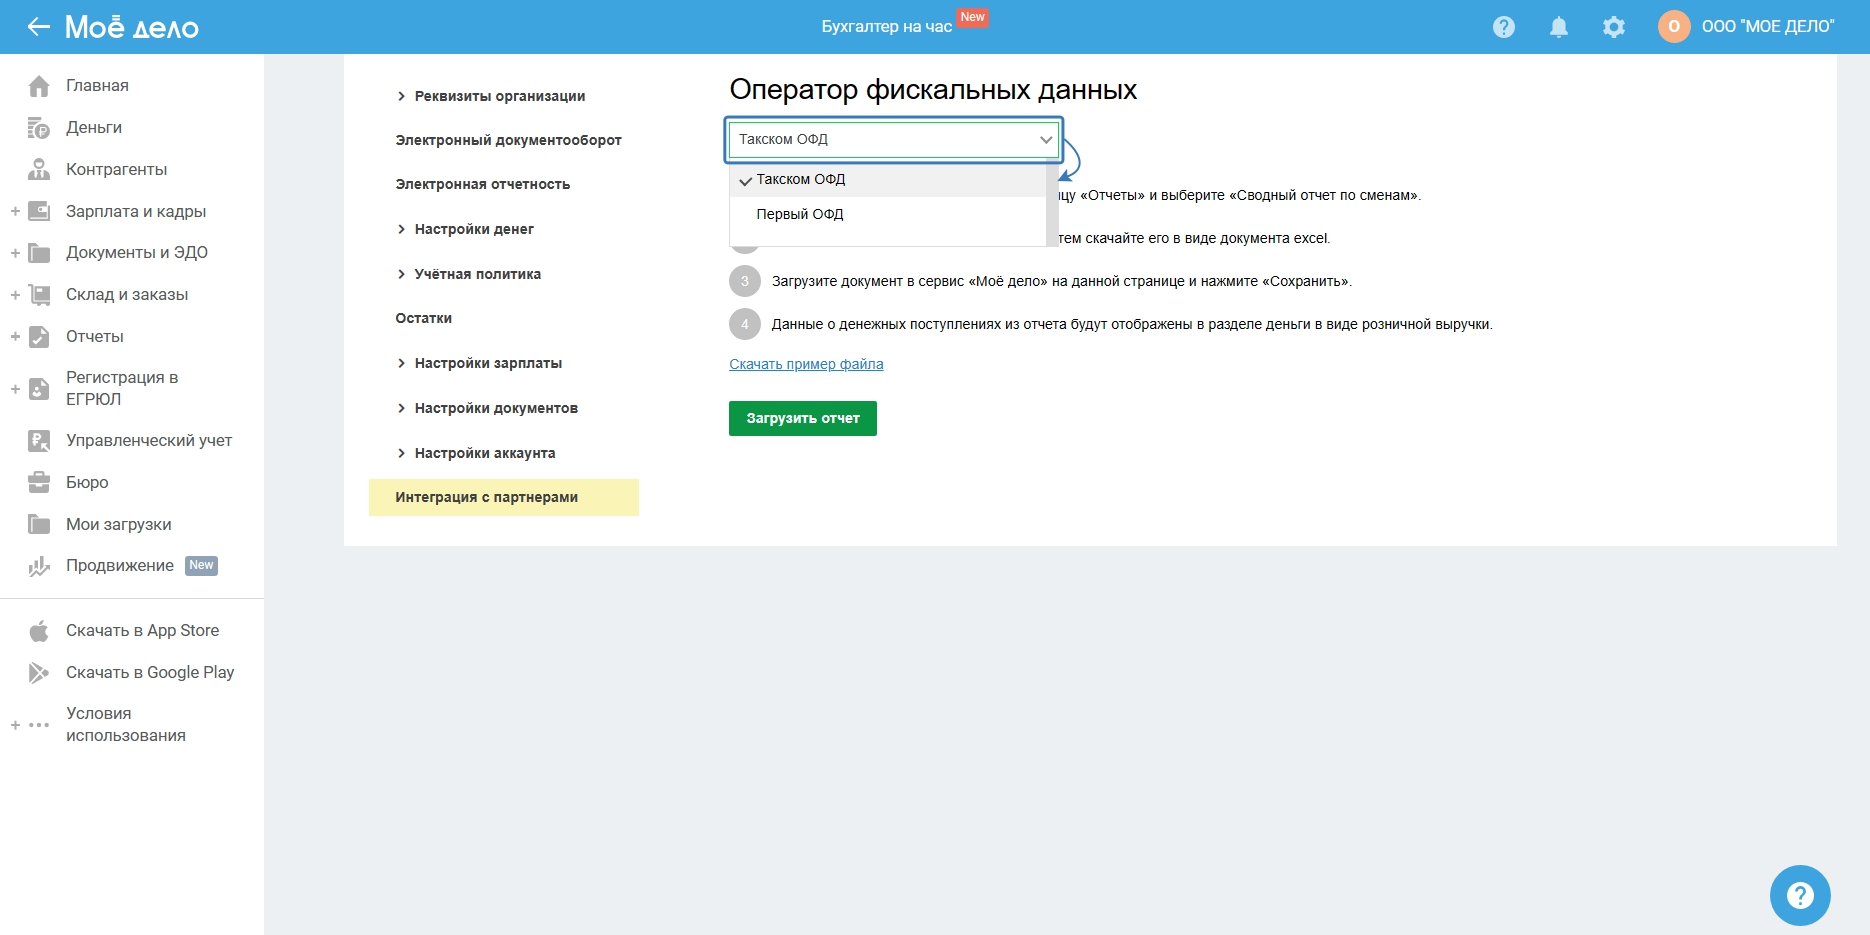Open Интеграция с партнерами settings
Image resolution: width=1870 pixels, height=935 pixels.
(x=504, y=497)
